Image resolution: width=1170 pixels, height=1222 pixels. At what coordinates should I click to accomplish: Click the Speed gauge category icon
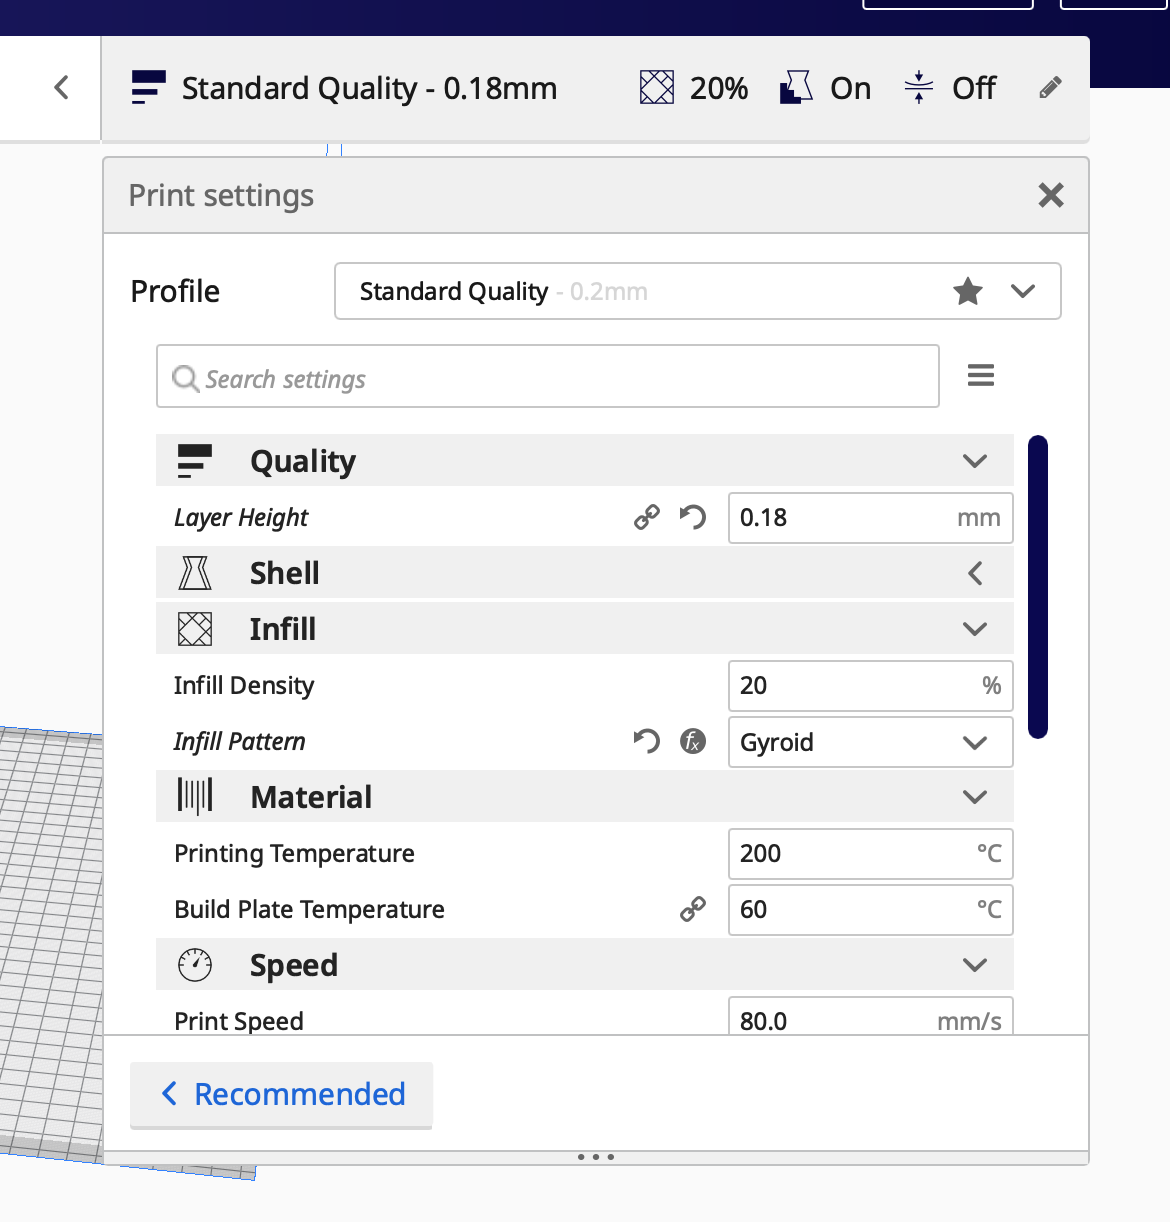click(x=195, y=965)
